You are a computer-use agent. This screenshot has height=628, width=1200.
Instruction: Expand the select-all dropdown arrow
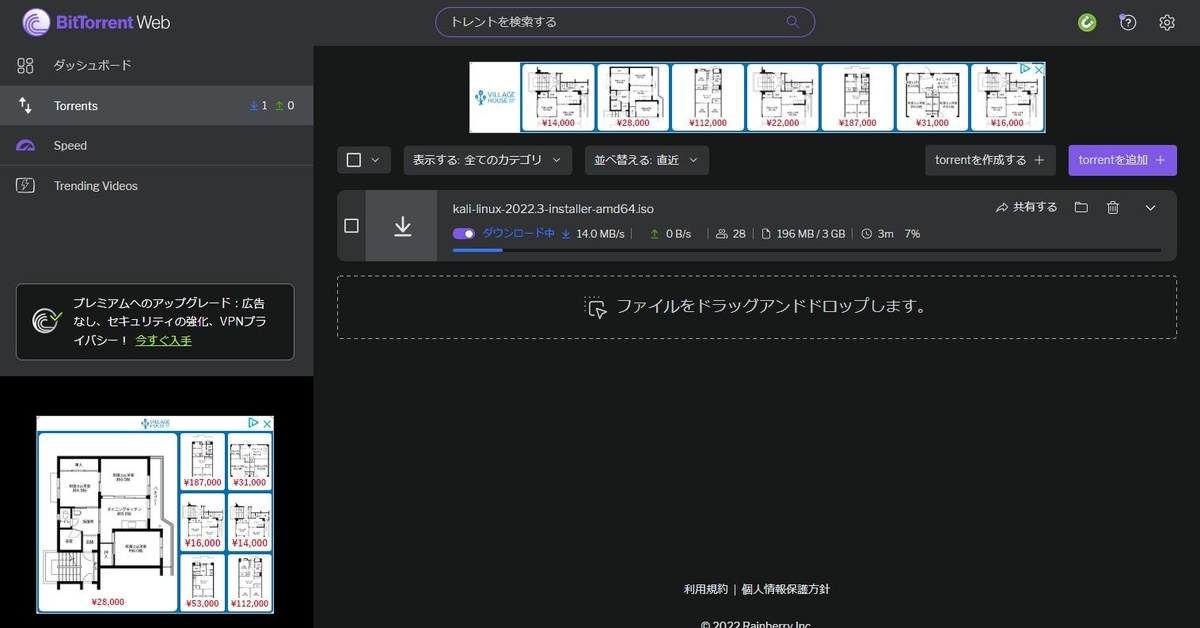pyautogui.click(x=376, y=159)
